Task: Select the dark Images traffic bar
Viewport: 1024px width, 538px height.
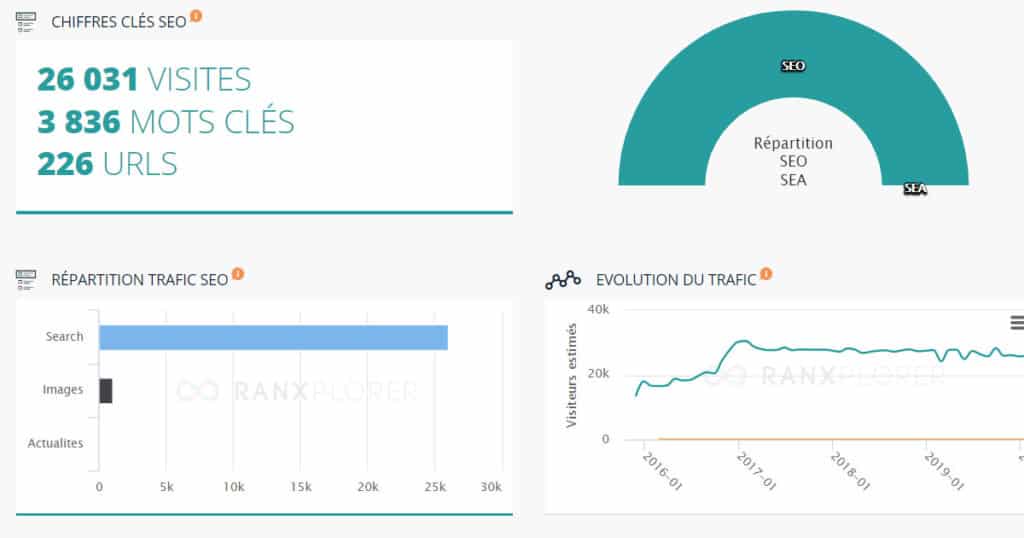Action: click(x=106, y=390)
